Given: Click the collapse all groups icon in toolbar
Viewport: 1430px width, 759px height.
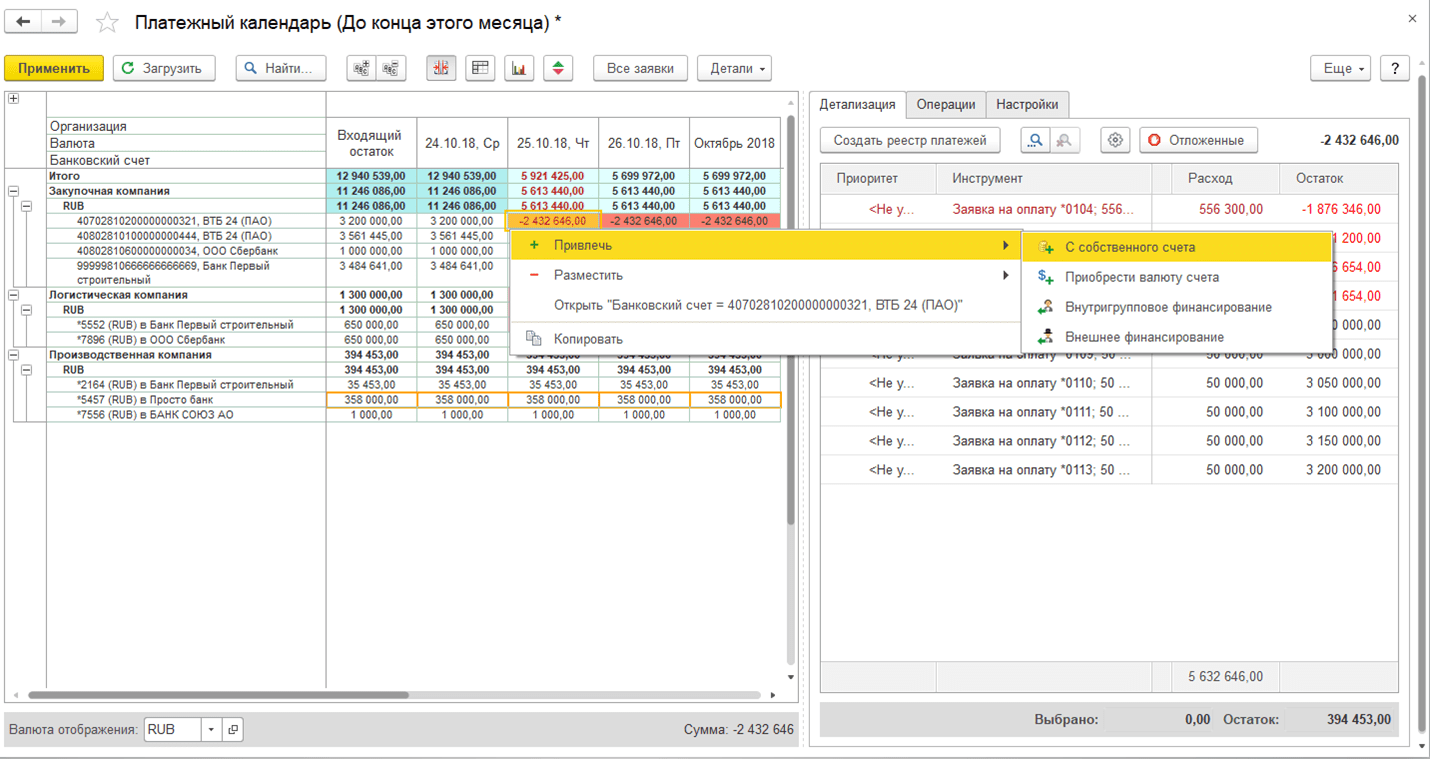Looking at the screenshot, I should click(391, 68).
